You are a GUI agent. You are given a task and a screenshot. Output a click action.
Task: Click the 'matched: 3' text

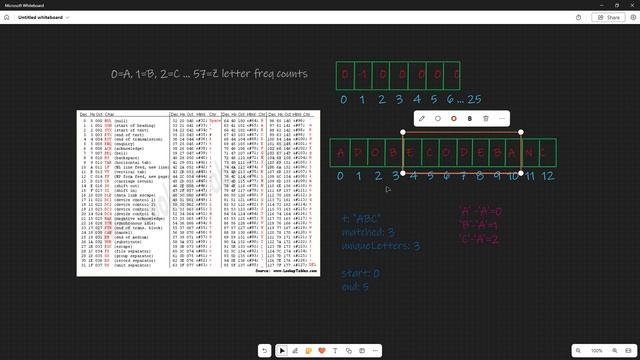tap(369, 232)
